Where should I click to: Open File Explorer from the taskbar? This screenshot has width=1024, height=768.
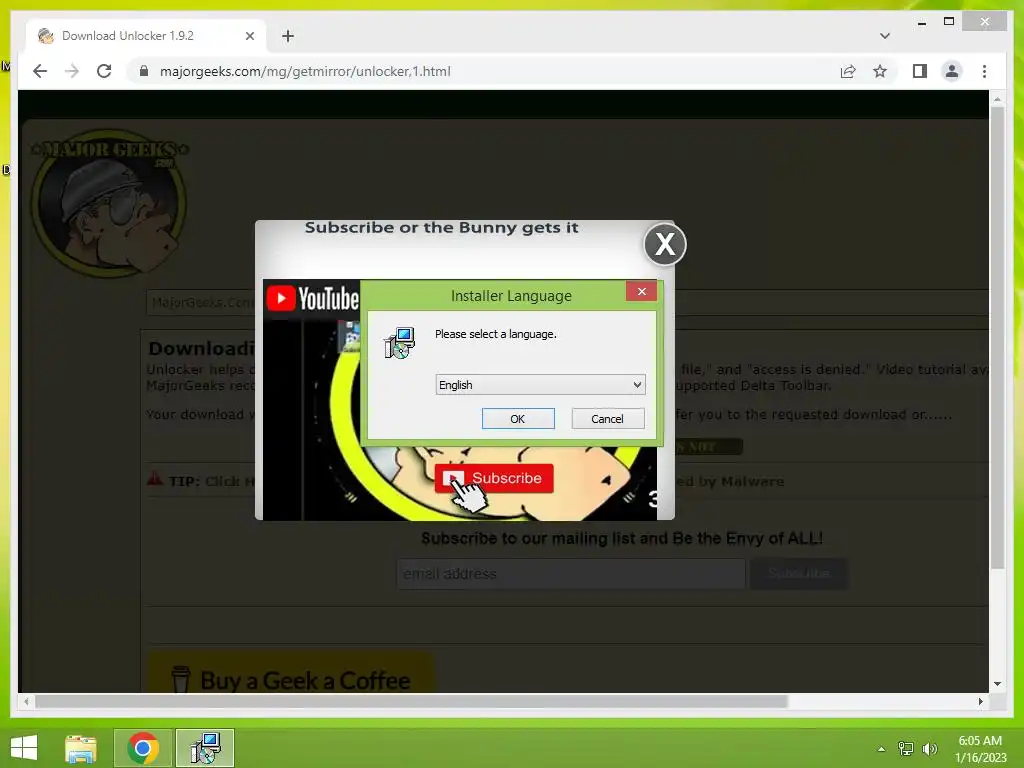pyautogui.click(x=81, y=748)
